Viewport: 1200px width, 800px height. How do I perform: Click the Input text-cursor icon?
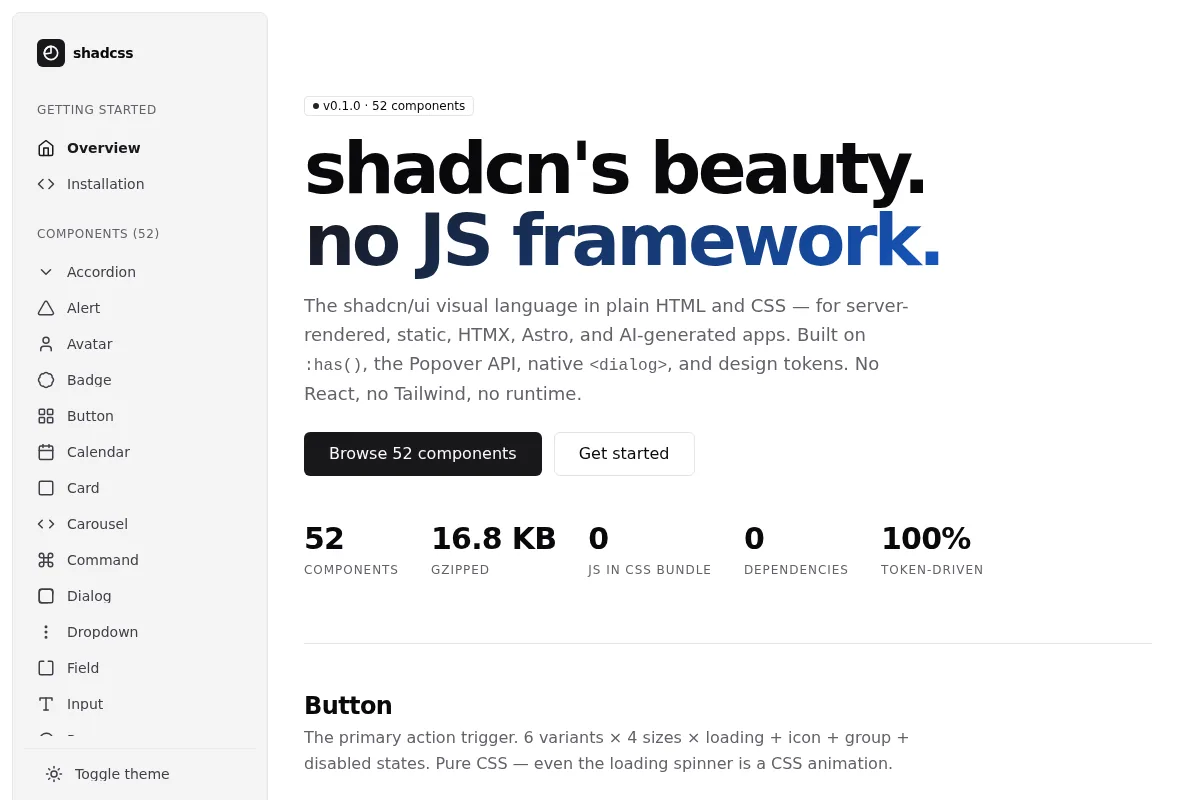[46, 704]
